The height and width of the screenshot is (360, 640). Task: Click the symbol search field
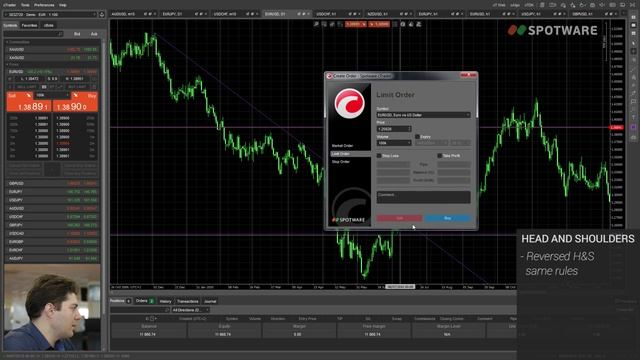[x=33, y=34]
